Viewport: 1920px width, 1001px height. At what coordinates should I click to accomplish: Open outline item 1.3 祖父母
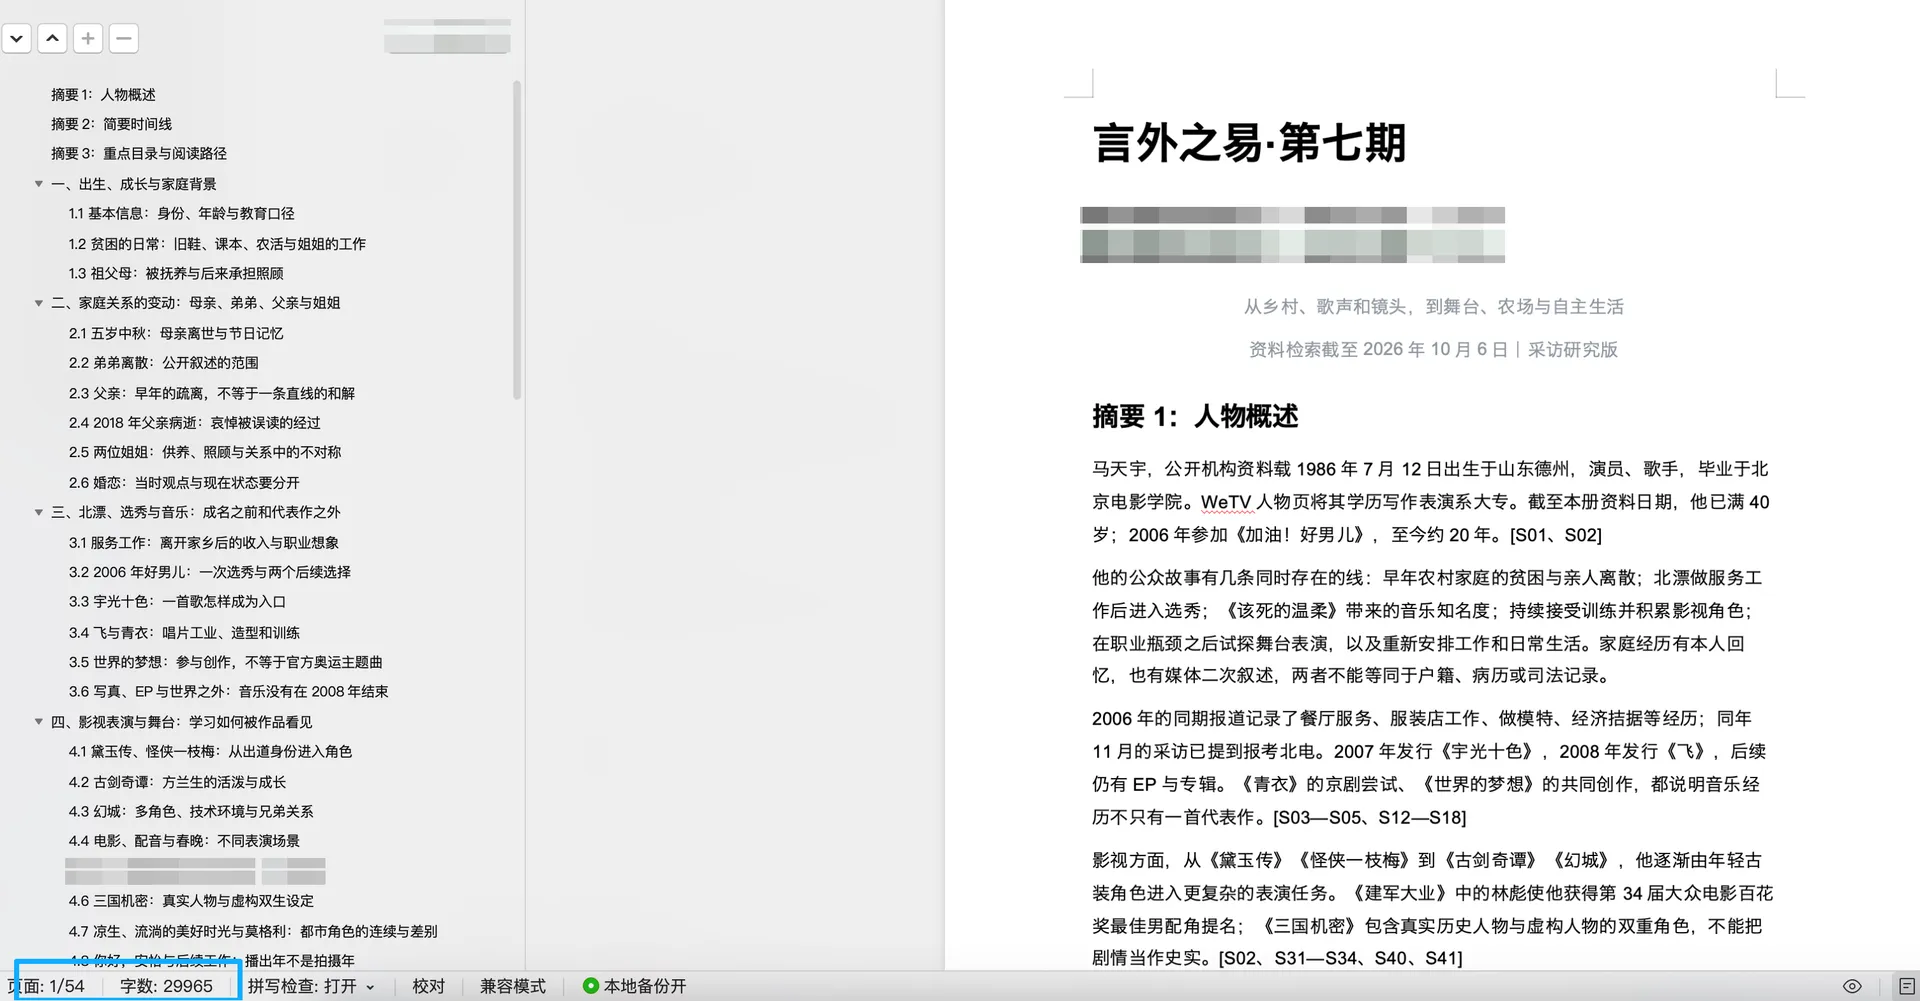[176, 273]
